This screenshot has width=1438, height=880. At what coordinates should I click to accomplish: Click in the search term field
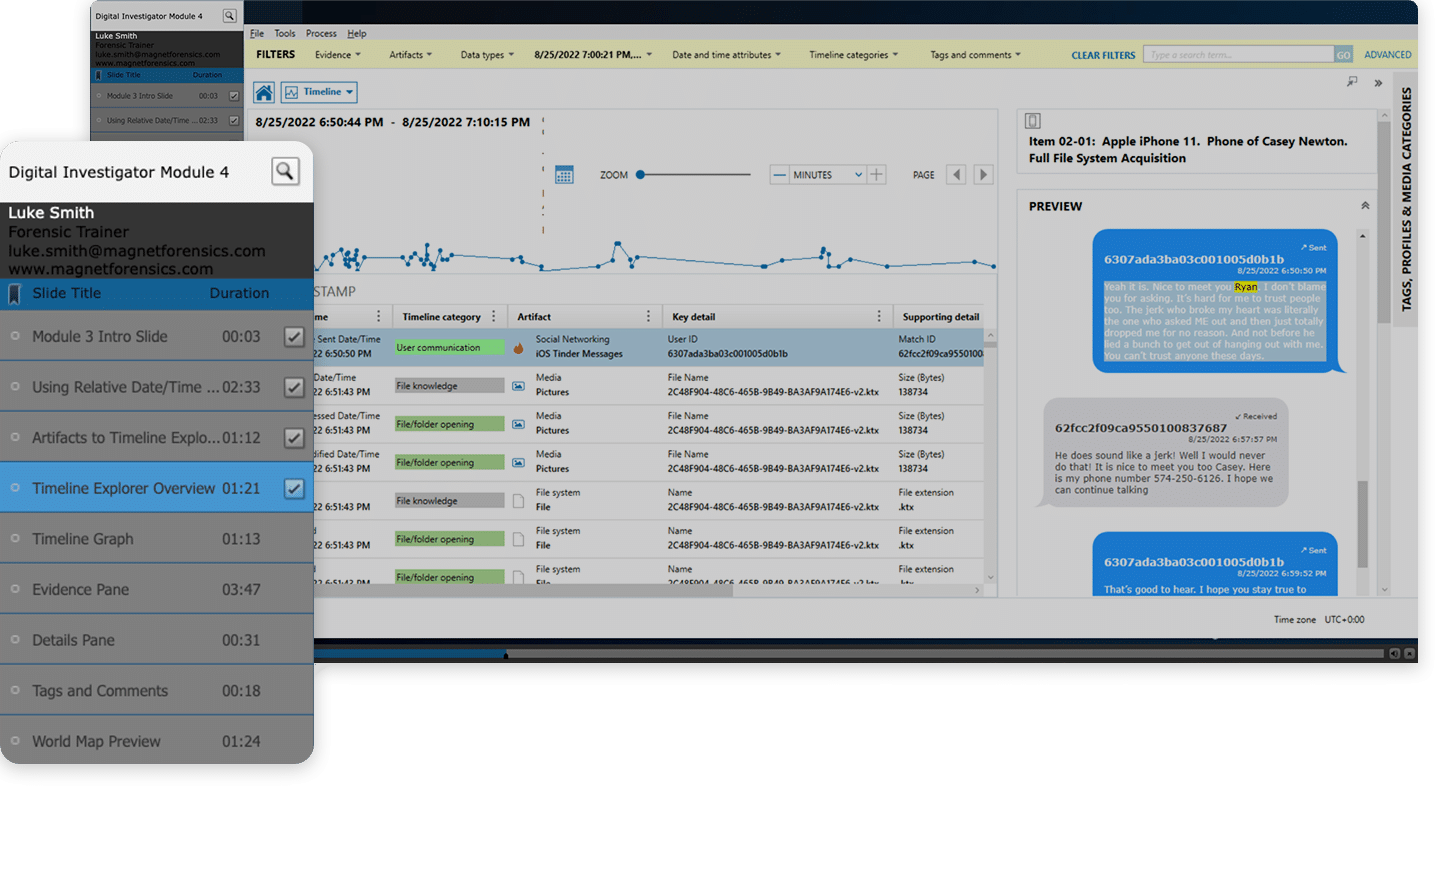coord(1239,55)
